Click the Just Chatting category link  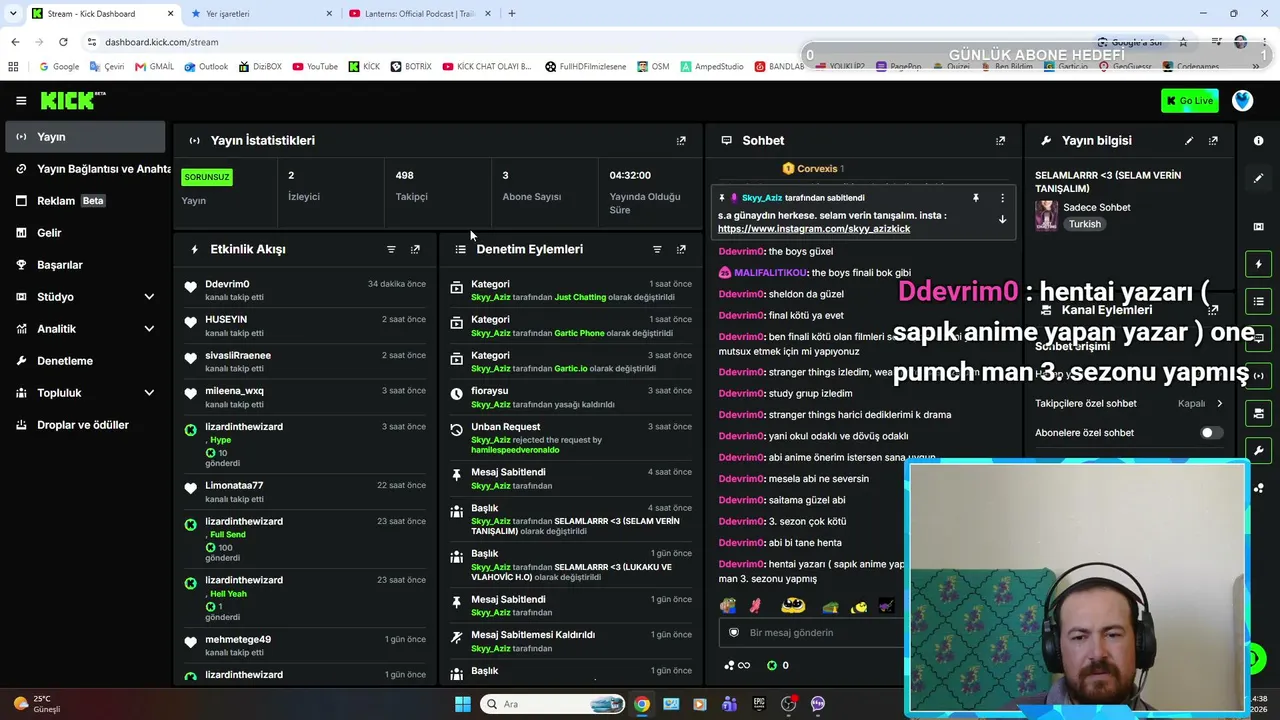coord(580,298)
